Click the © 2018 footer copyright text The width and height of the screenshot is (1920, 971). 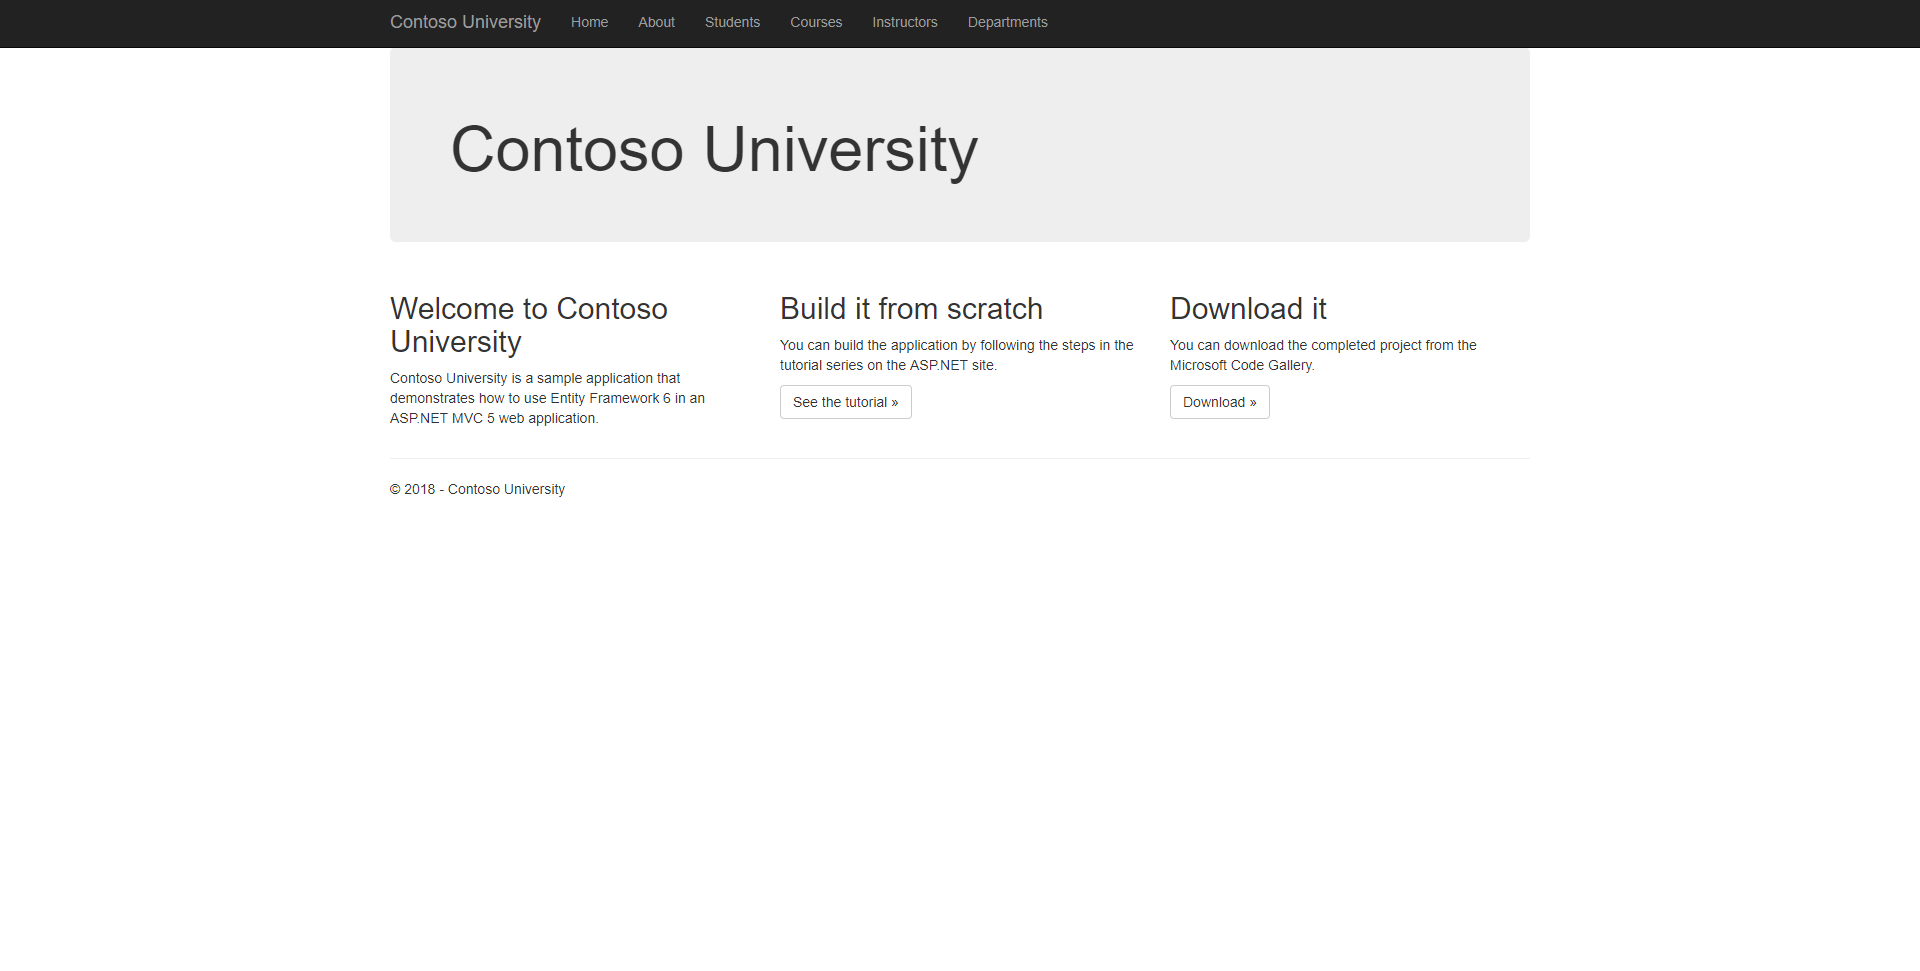(477, 489)
